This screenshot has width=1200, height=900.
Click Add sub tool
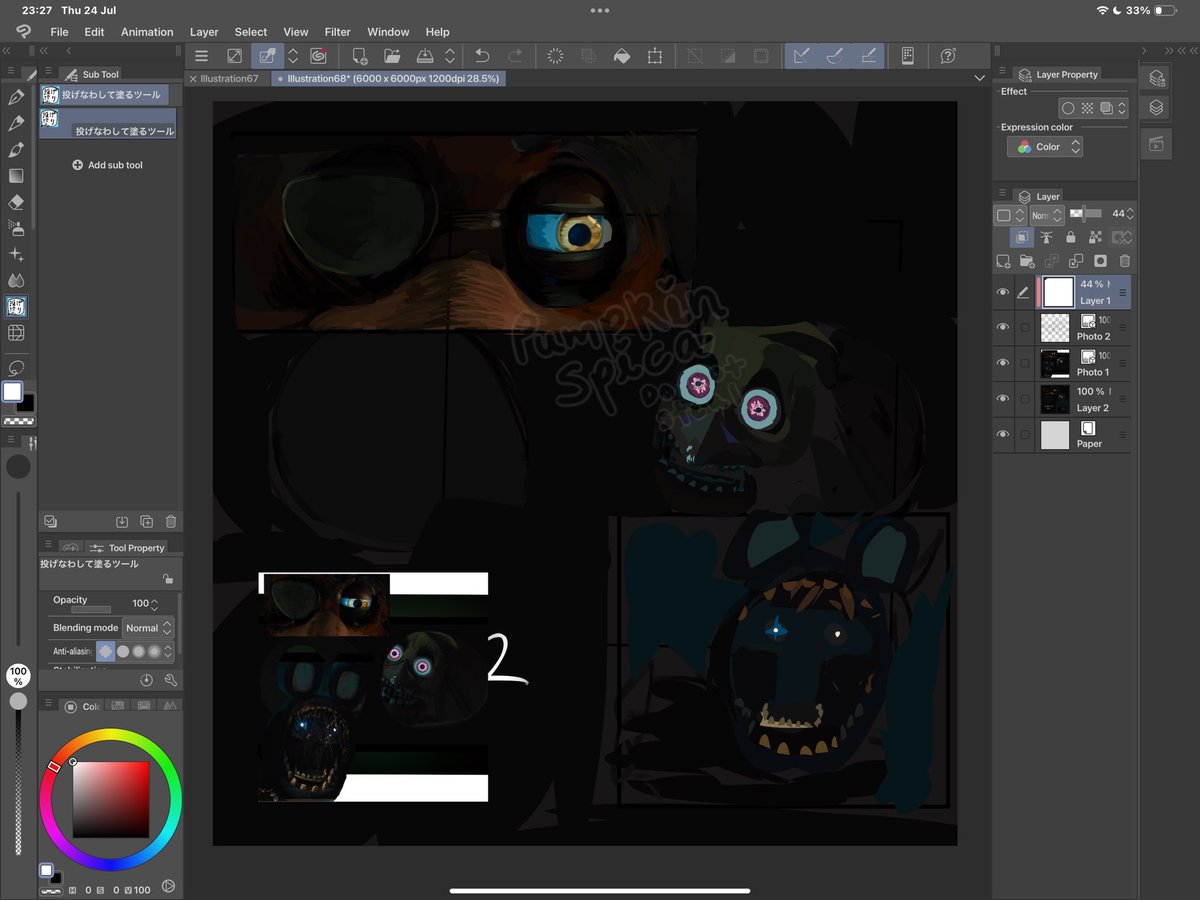[108, 165]
